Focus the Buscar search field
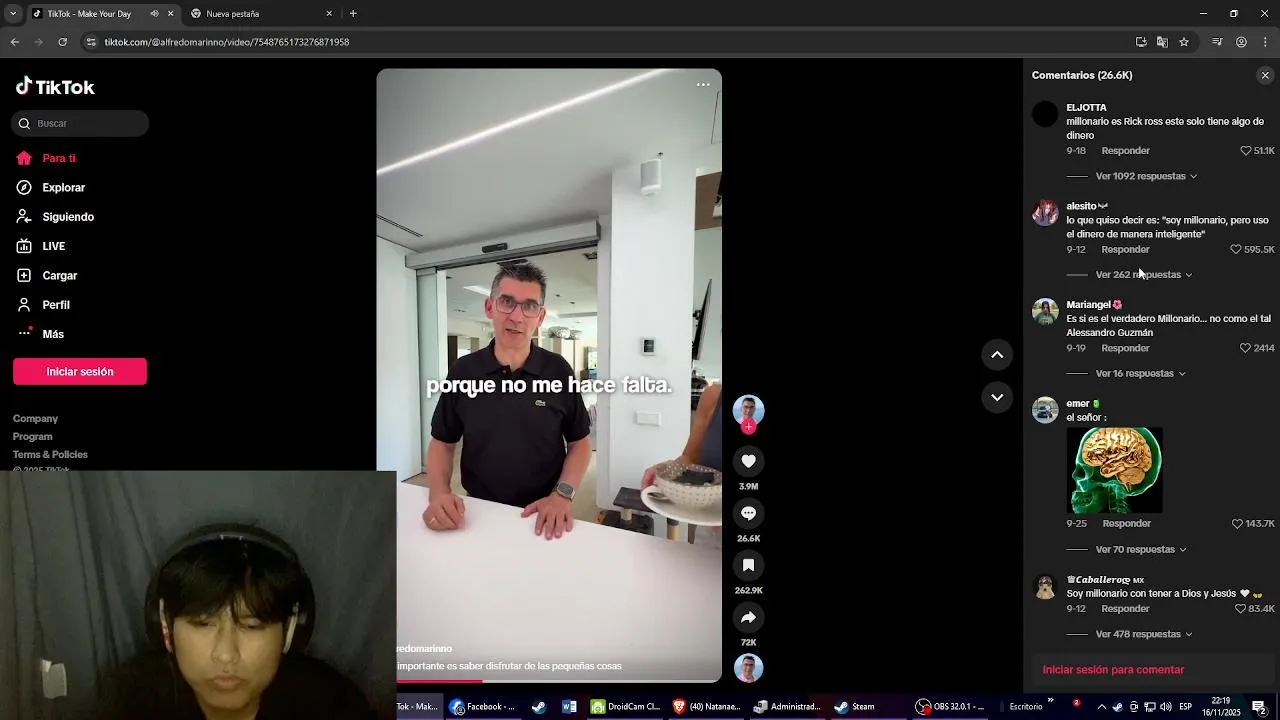Screen dimensions: 1280x720 tap(80, 124)
